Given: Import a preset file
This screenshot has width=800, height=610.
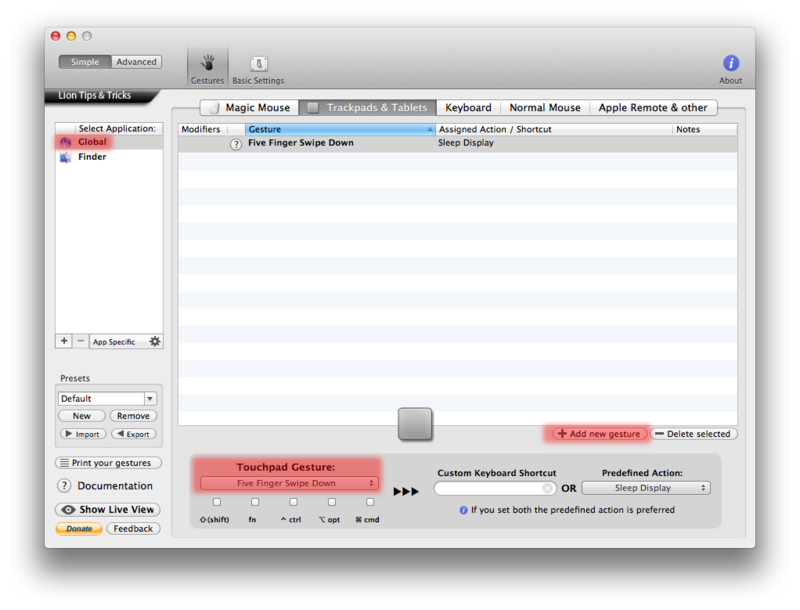Looking at the screenshot, I should (83, 434).
